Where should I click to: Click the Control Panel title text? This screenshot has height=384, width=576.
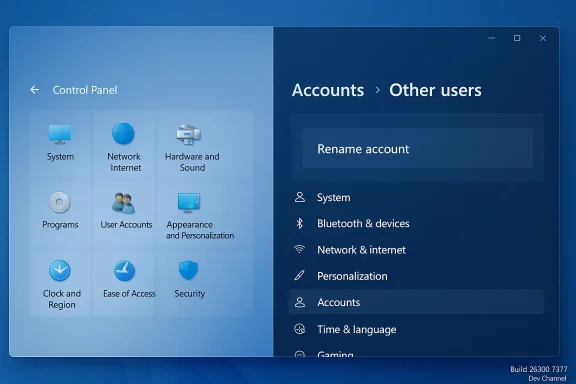85,90
